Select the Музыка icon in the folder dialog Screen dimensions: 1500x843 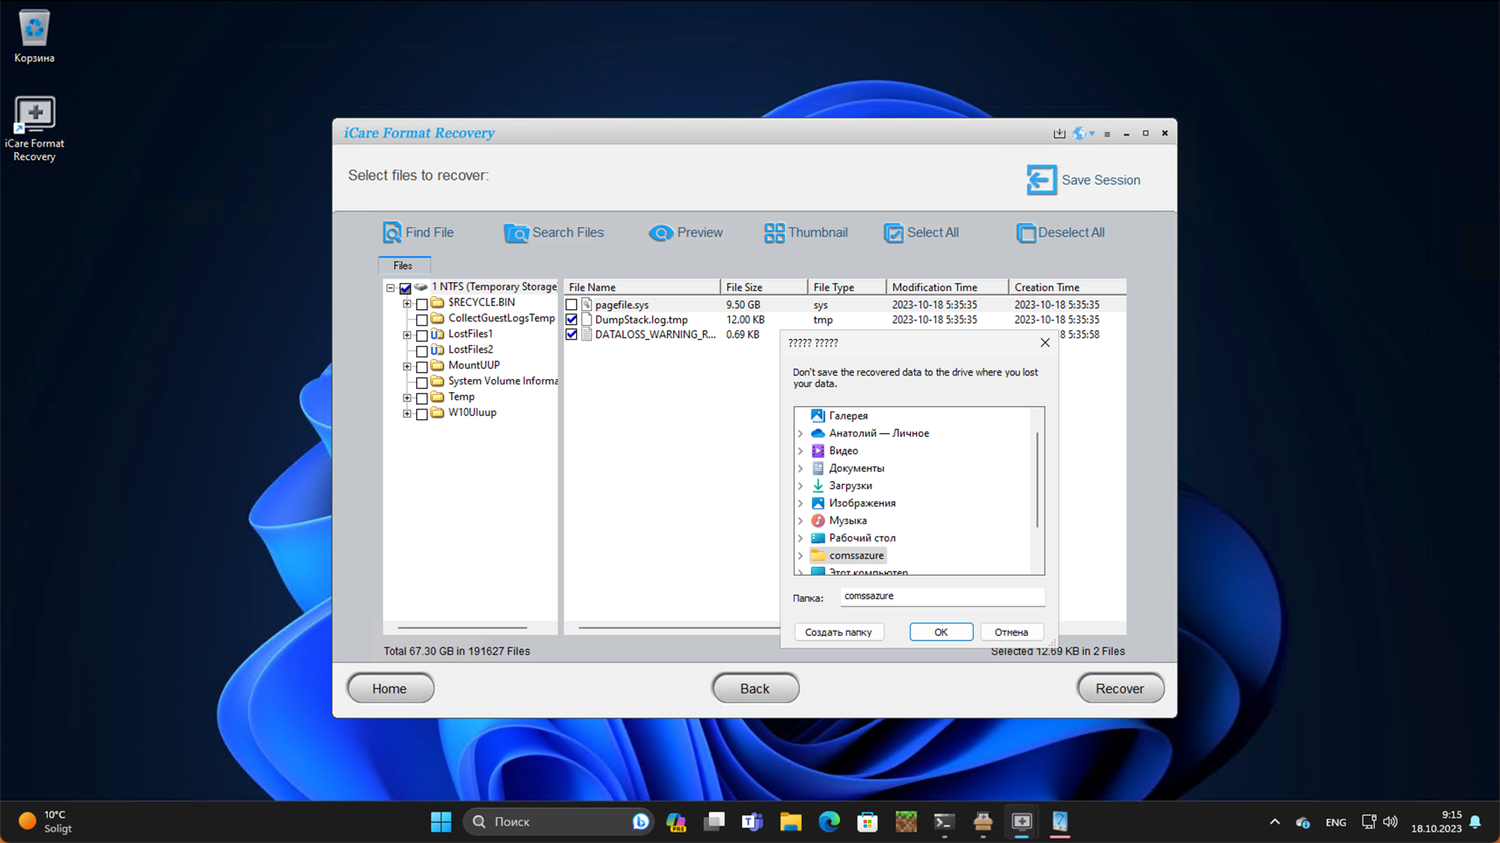(817, 521)
